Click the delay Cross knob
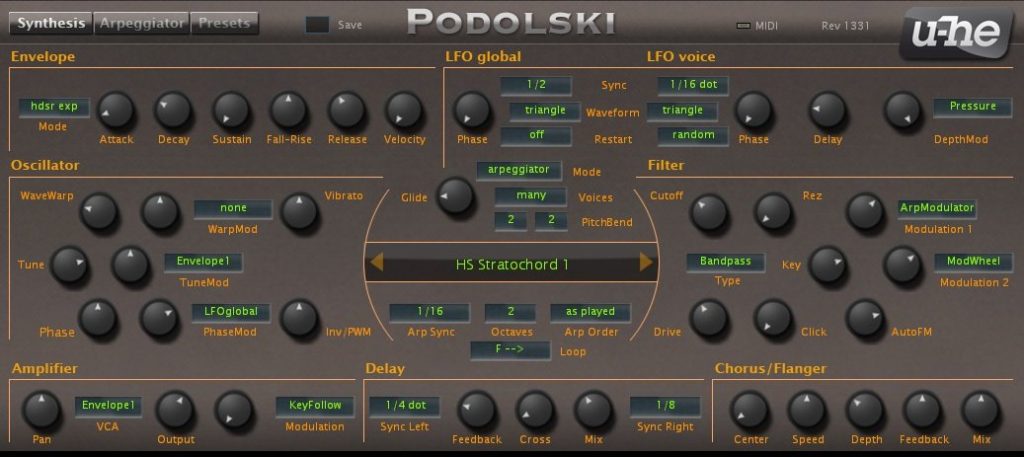Screen dimensions: 1024x457 pos(535,410)
